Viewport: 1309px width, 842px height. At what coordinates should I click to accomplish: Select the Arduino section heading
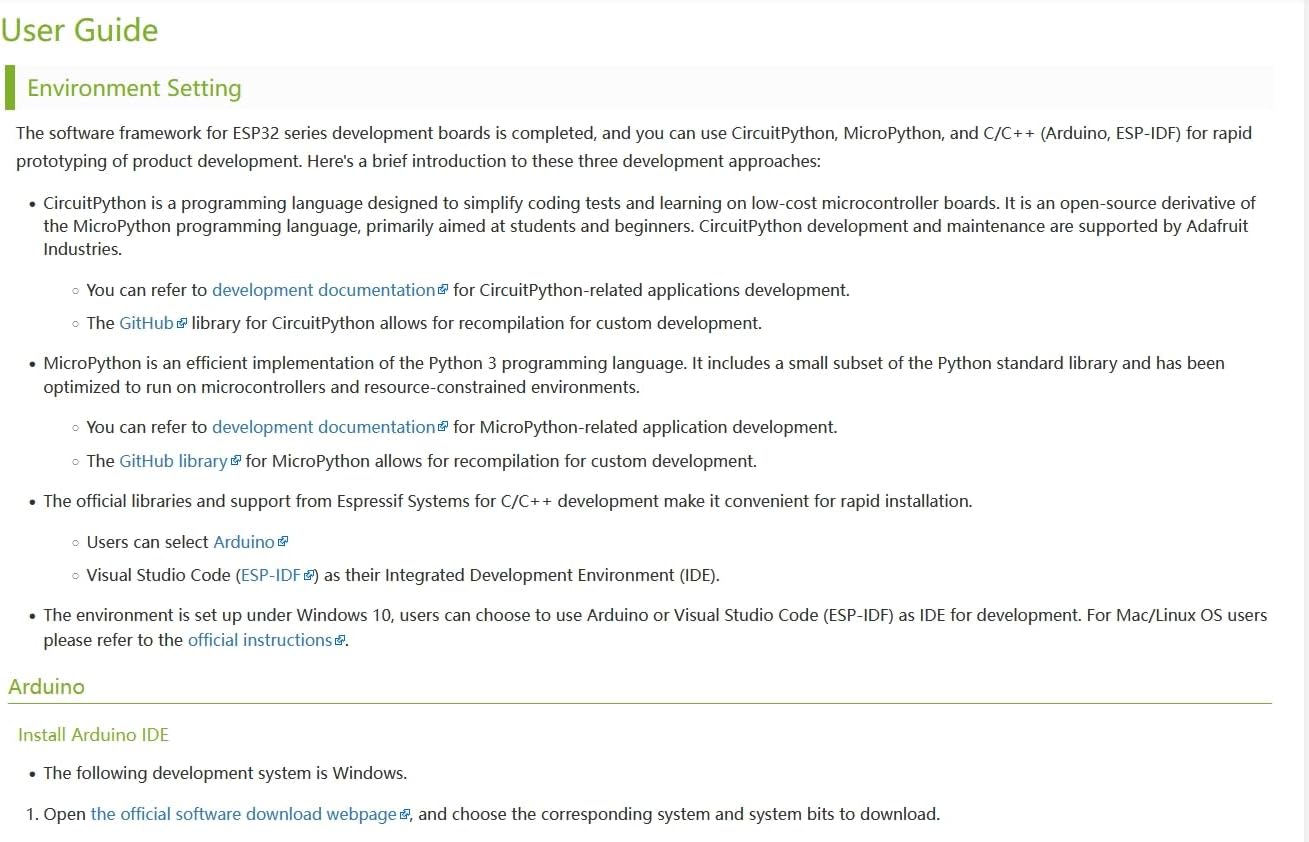(46, 687)
